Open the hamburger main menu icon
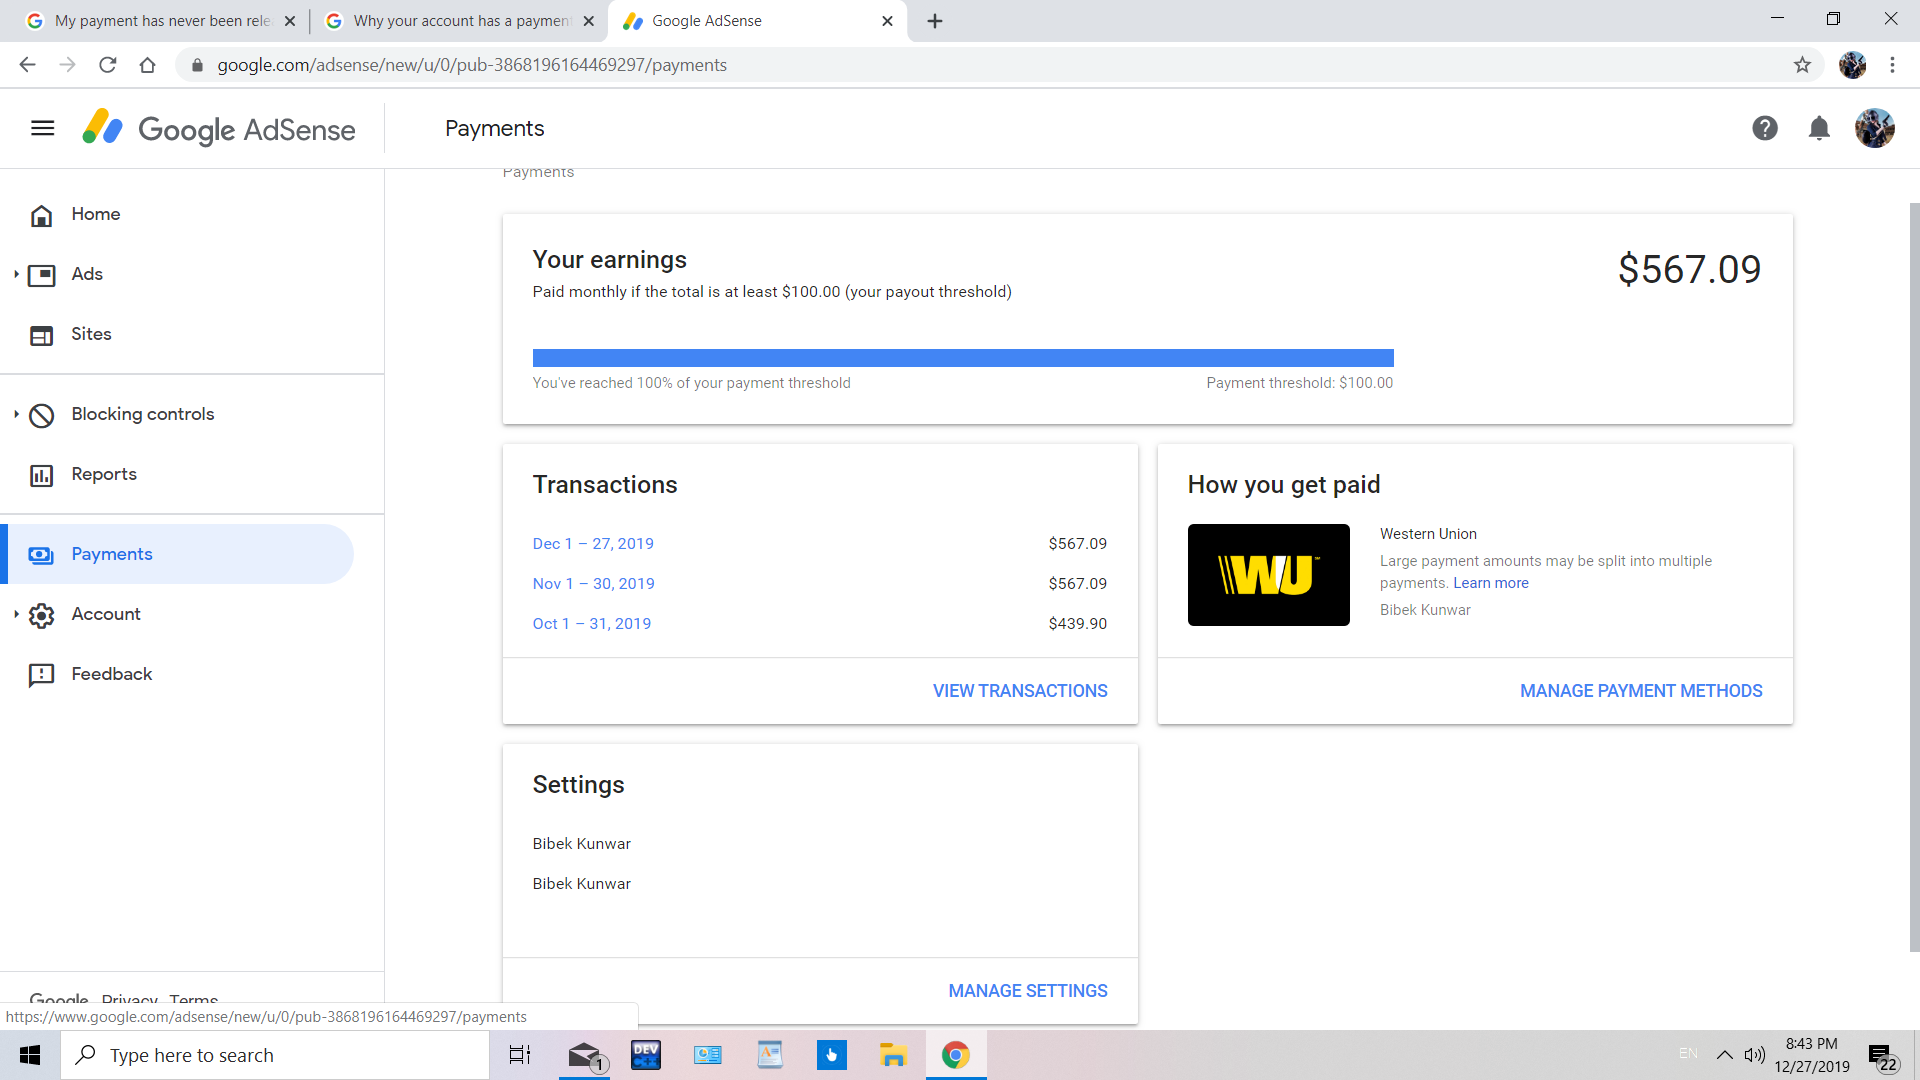 tap(42, 128)
